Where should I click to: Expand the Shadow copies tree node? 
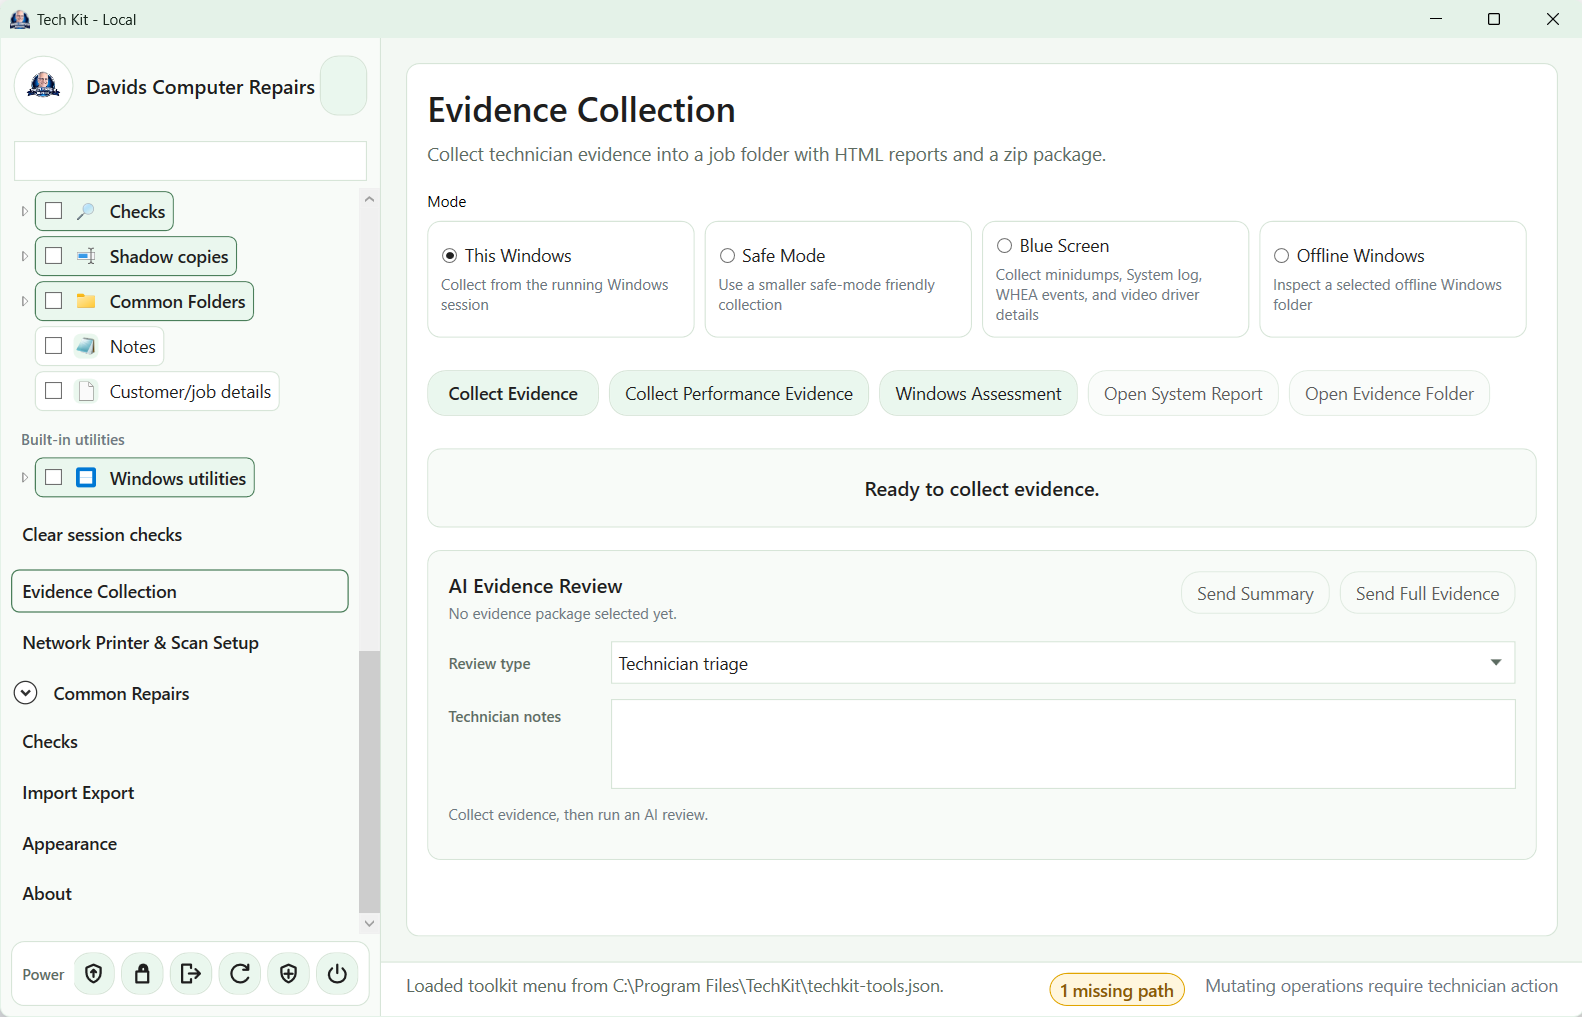[25, 256]
